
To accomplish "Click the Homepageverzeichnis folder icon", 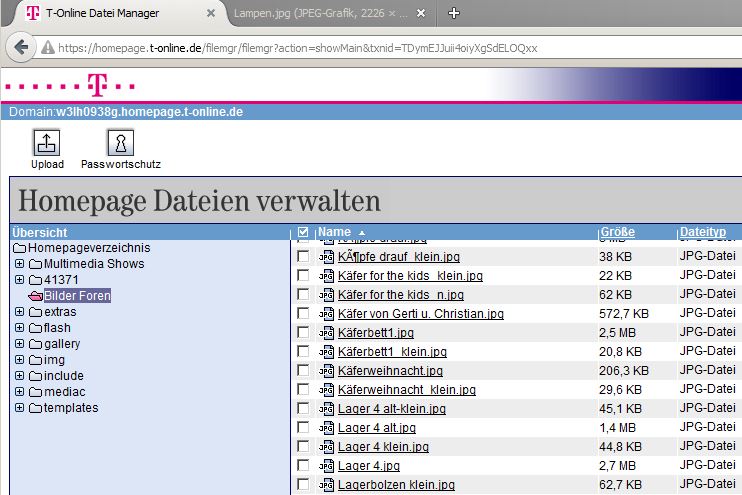I will 19,248.
